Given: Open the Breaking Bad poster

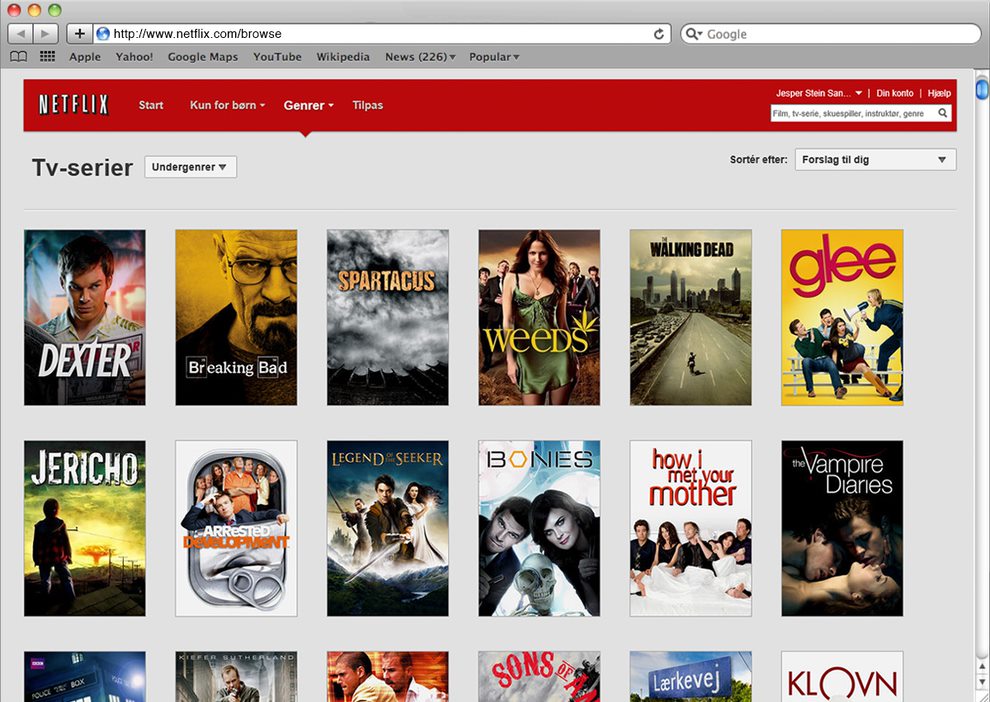Looking at the screenshot, I should point(236,318).
